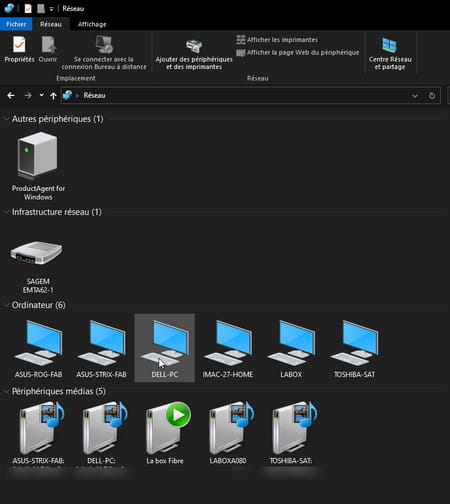Collapse the Périphériques médias group
Viewport: 450px width, 504px height.
(x=6, y=391)
